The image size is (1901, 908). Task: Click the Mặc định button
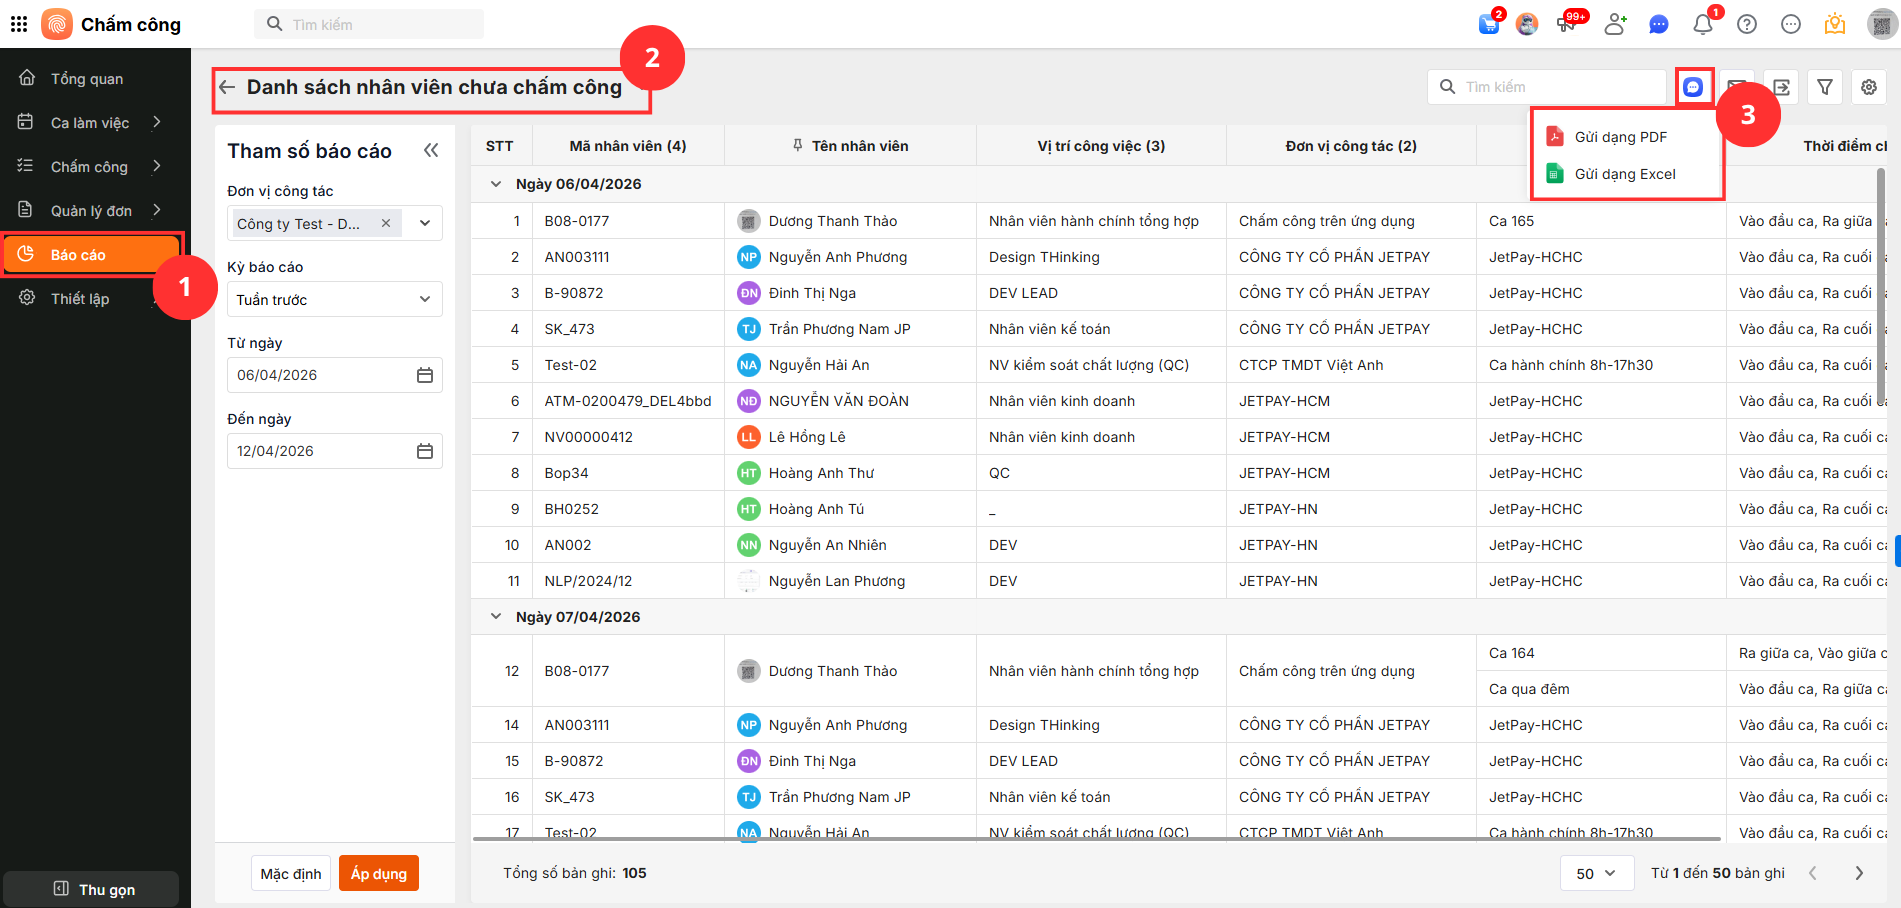coord(291,873)
